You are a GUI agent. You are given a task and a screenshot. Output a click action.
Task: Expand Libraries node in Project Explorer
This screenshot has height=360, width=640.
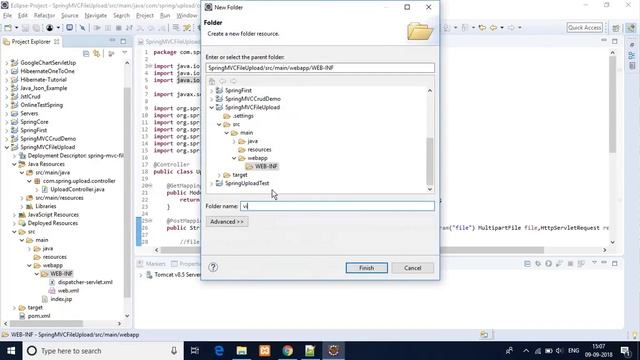pos(22,206)
